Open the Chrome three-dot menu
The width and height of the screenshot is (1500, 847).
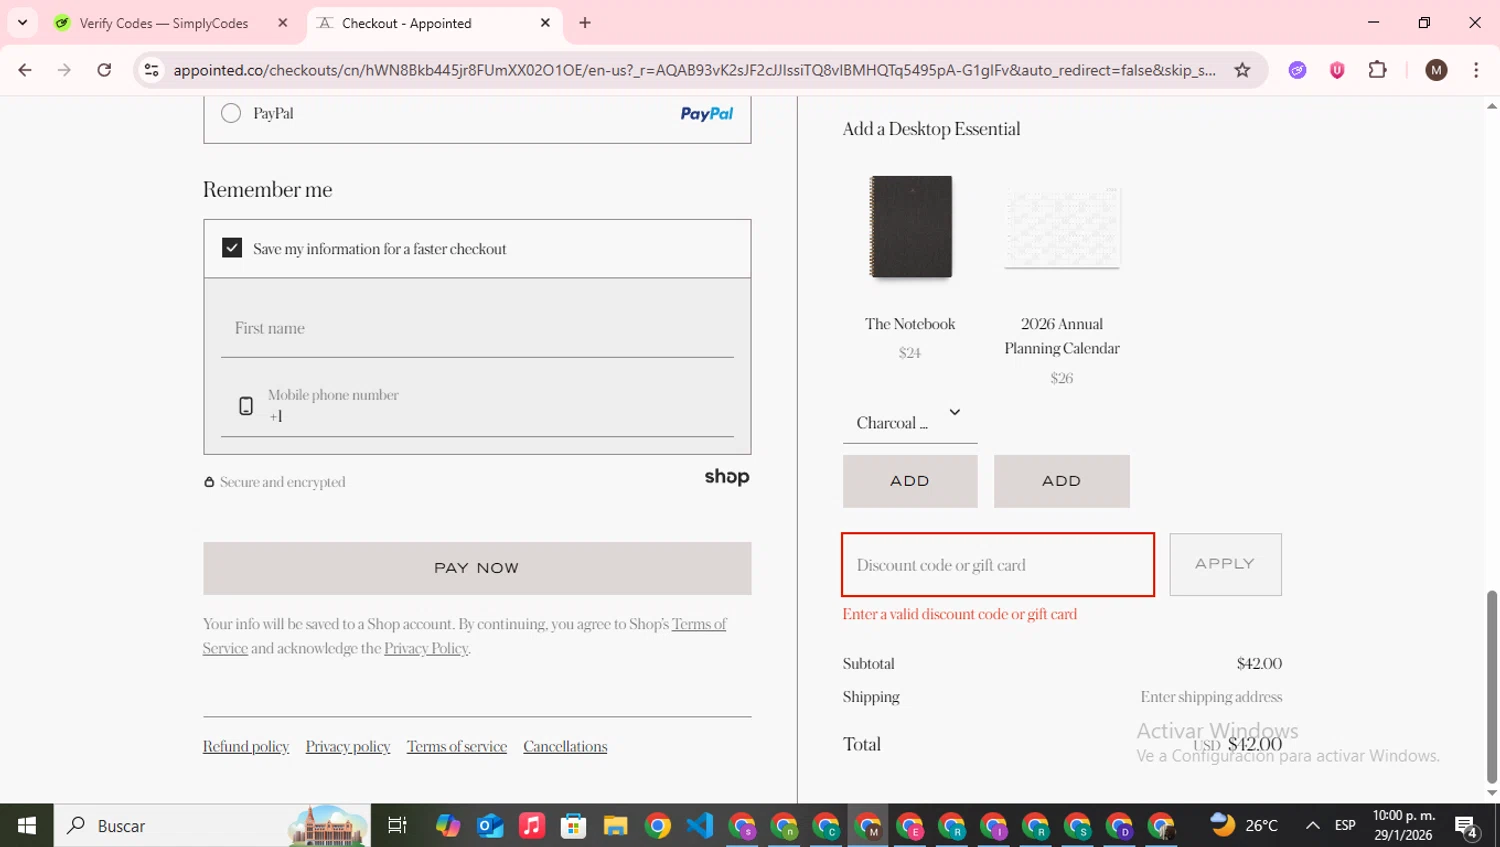[1476, 70]
